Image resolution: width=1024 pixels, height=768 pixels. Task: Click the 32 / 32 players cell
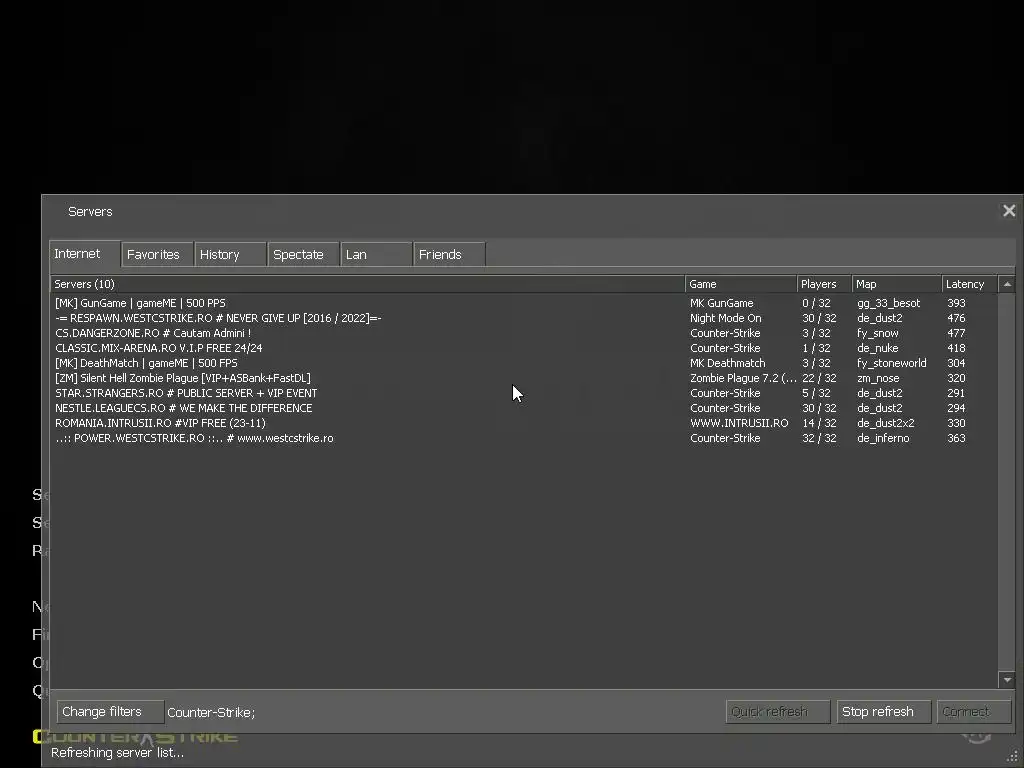click(819, 438)
